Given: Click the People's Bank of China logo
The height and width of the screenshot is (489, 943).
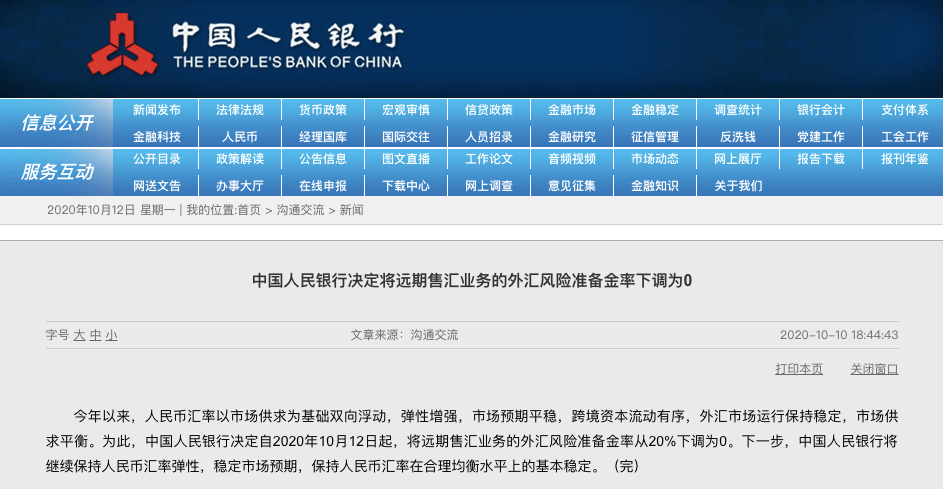Looking at the screenshot, I should [122, 47].
